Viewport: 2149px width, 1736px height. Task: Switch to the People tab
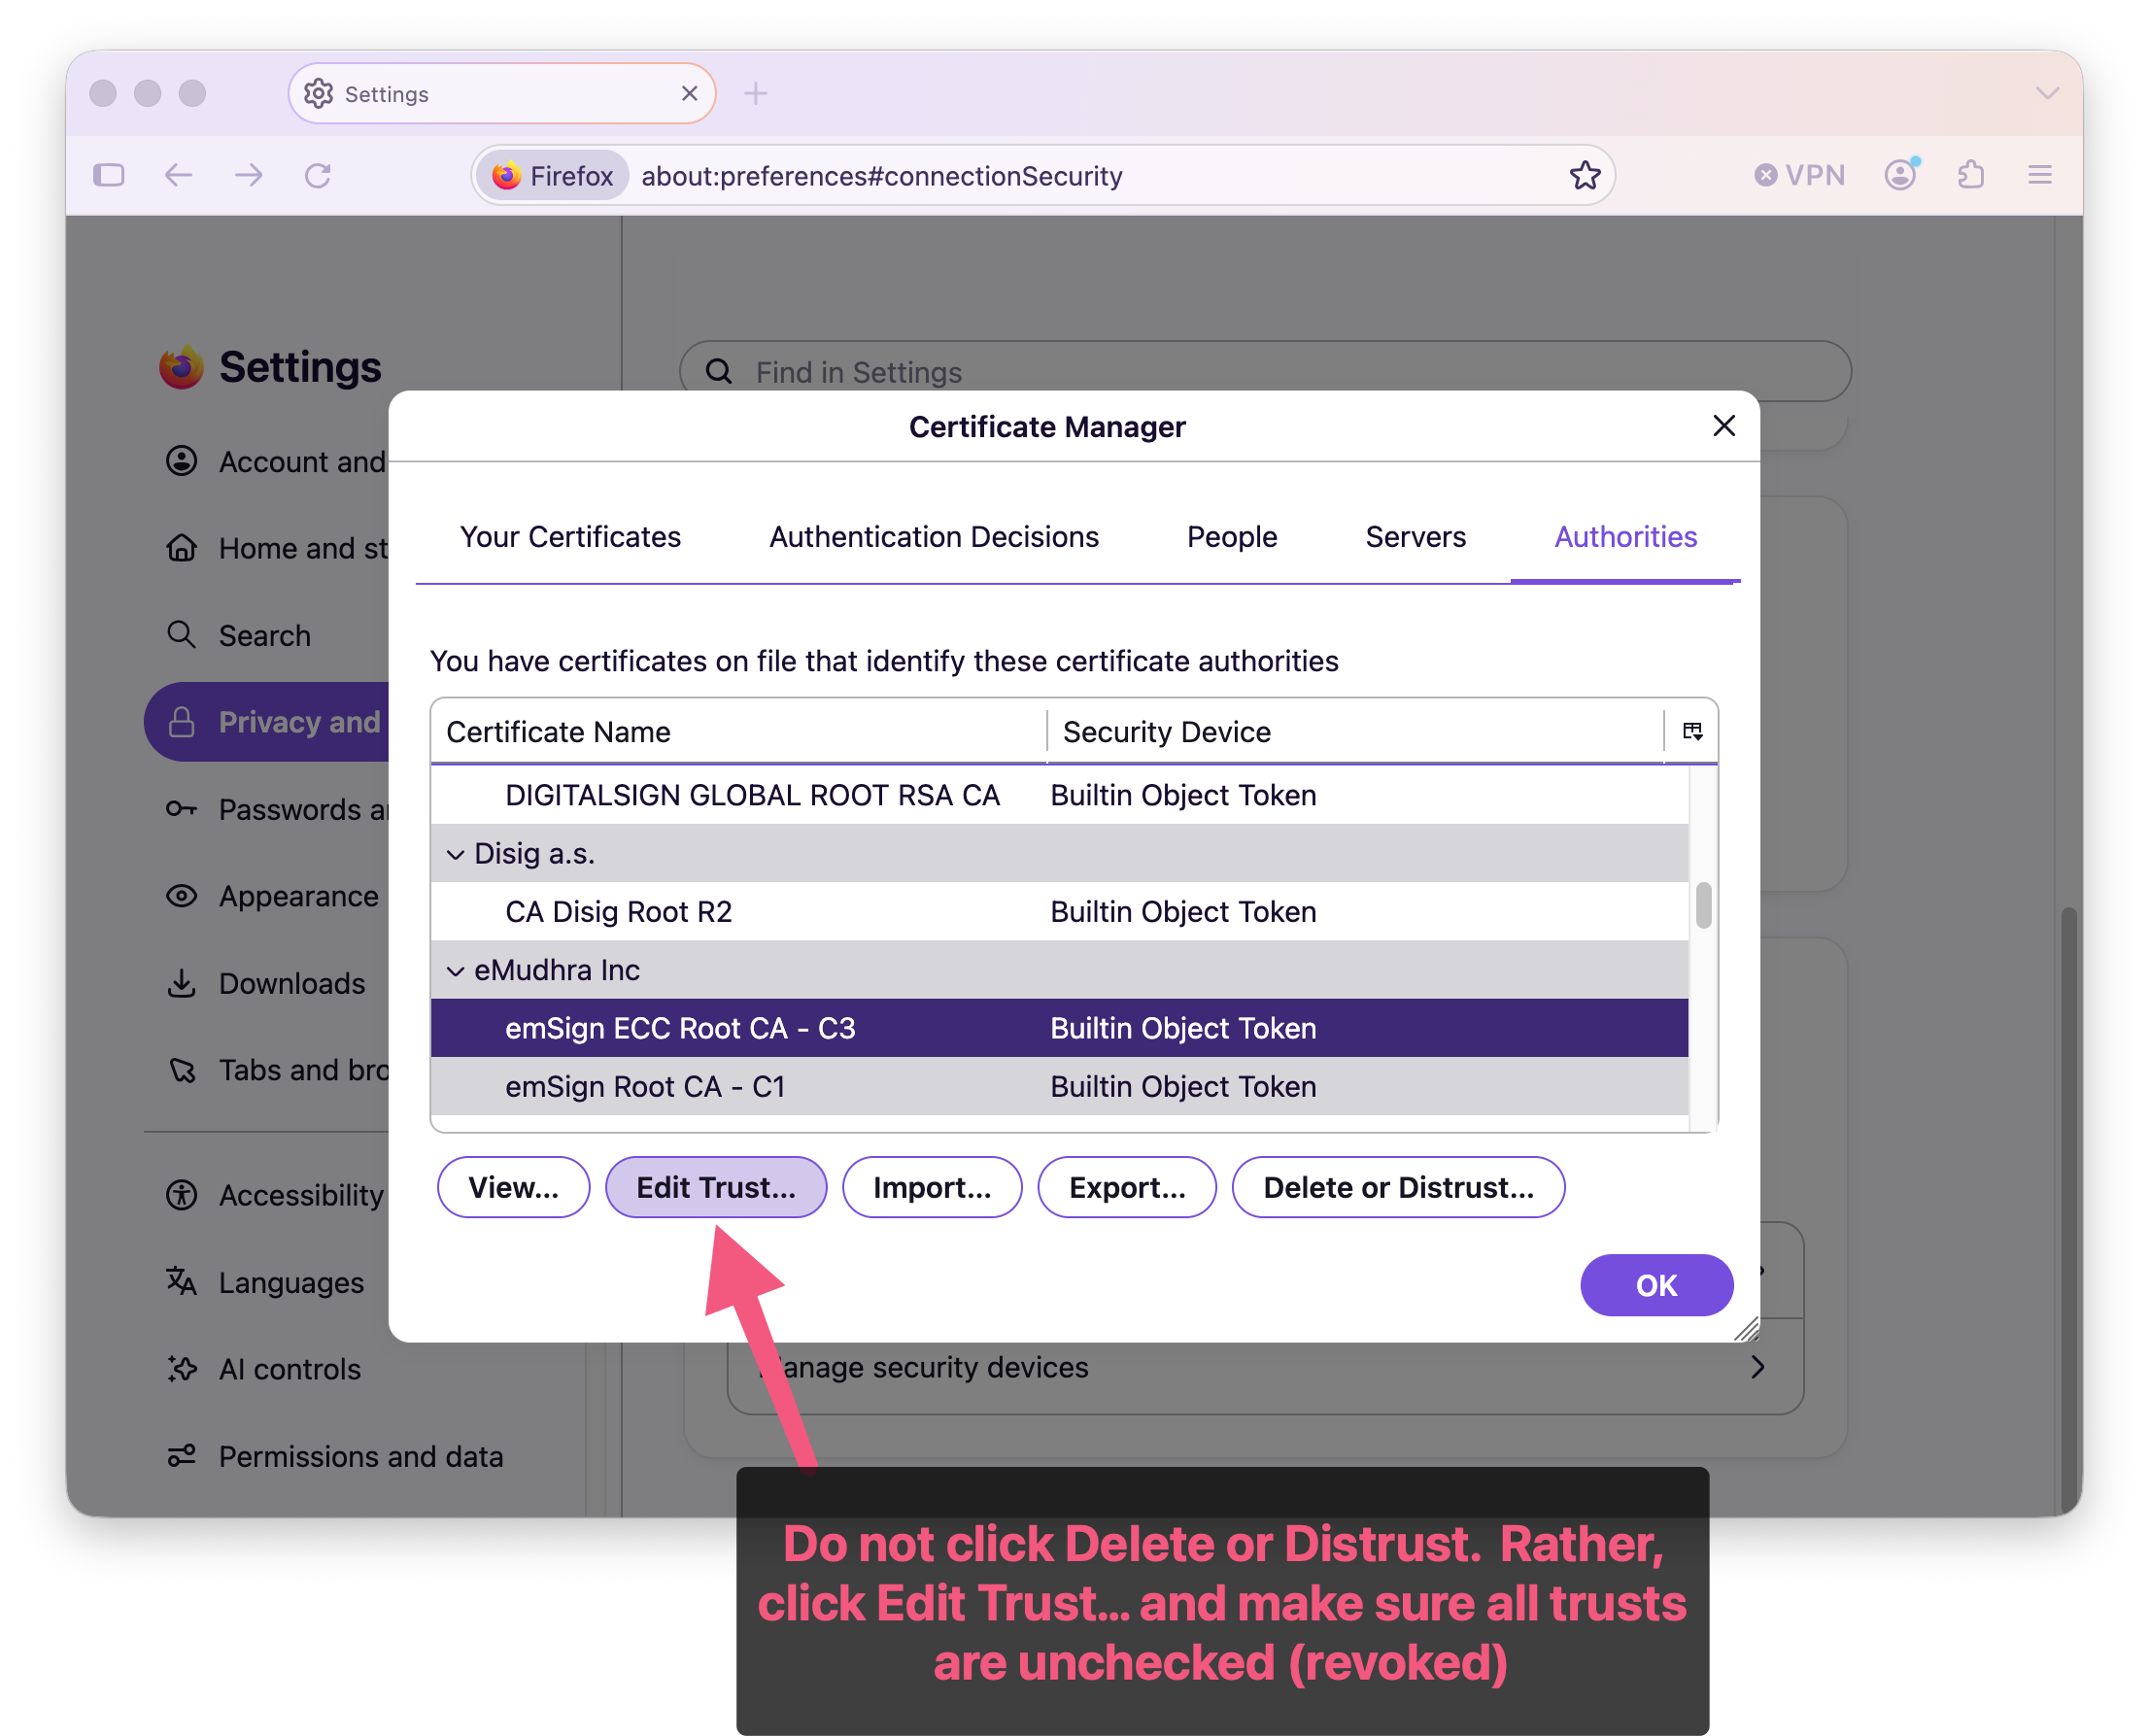[1231, 537]
